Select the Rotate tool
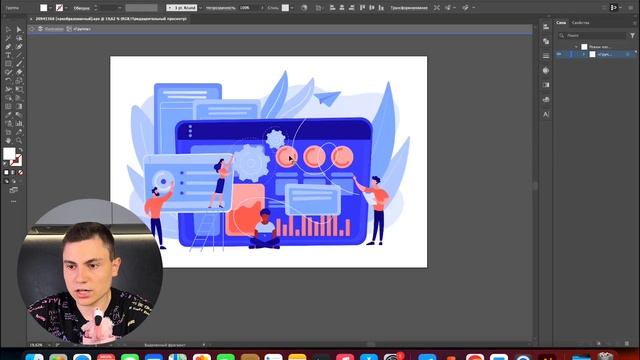 [8, 81]
